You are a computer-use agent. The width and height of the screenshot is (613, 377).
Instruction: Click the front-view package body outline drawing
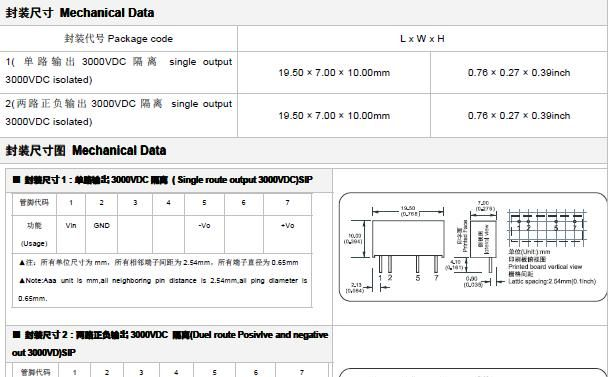408,239
